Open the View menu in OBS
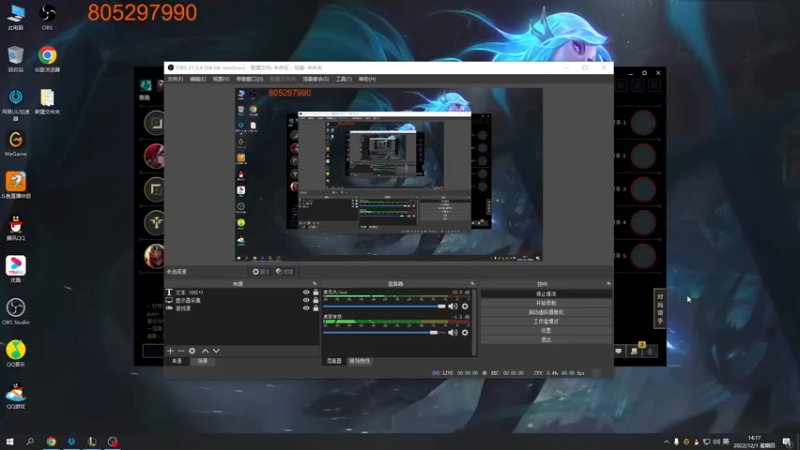 tap(221, 79)
